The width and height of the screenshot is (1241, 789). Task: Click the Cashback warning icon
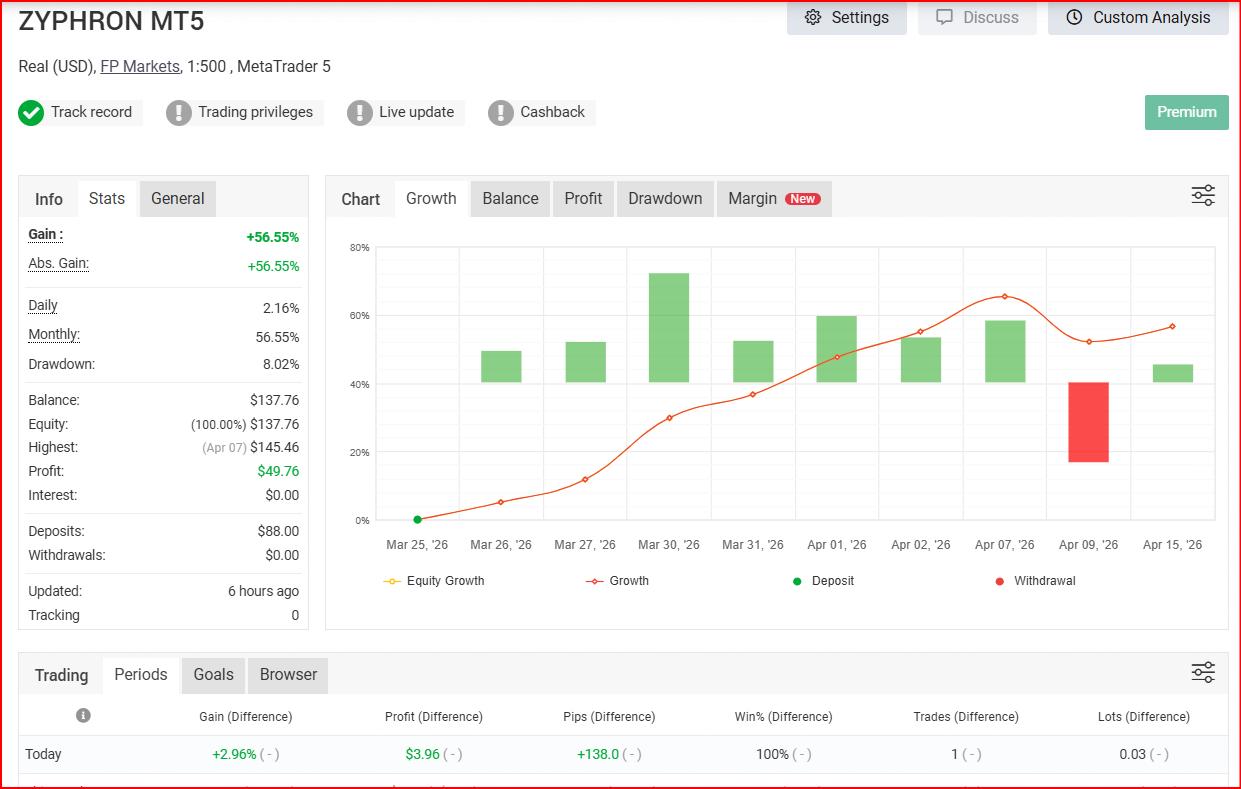coord(501,112)
